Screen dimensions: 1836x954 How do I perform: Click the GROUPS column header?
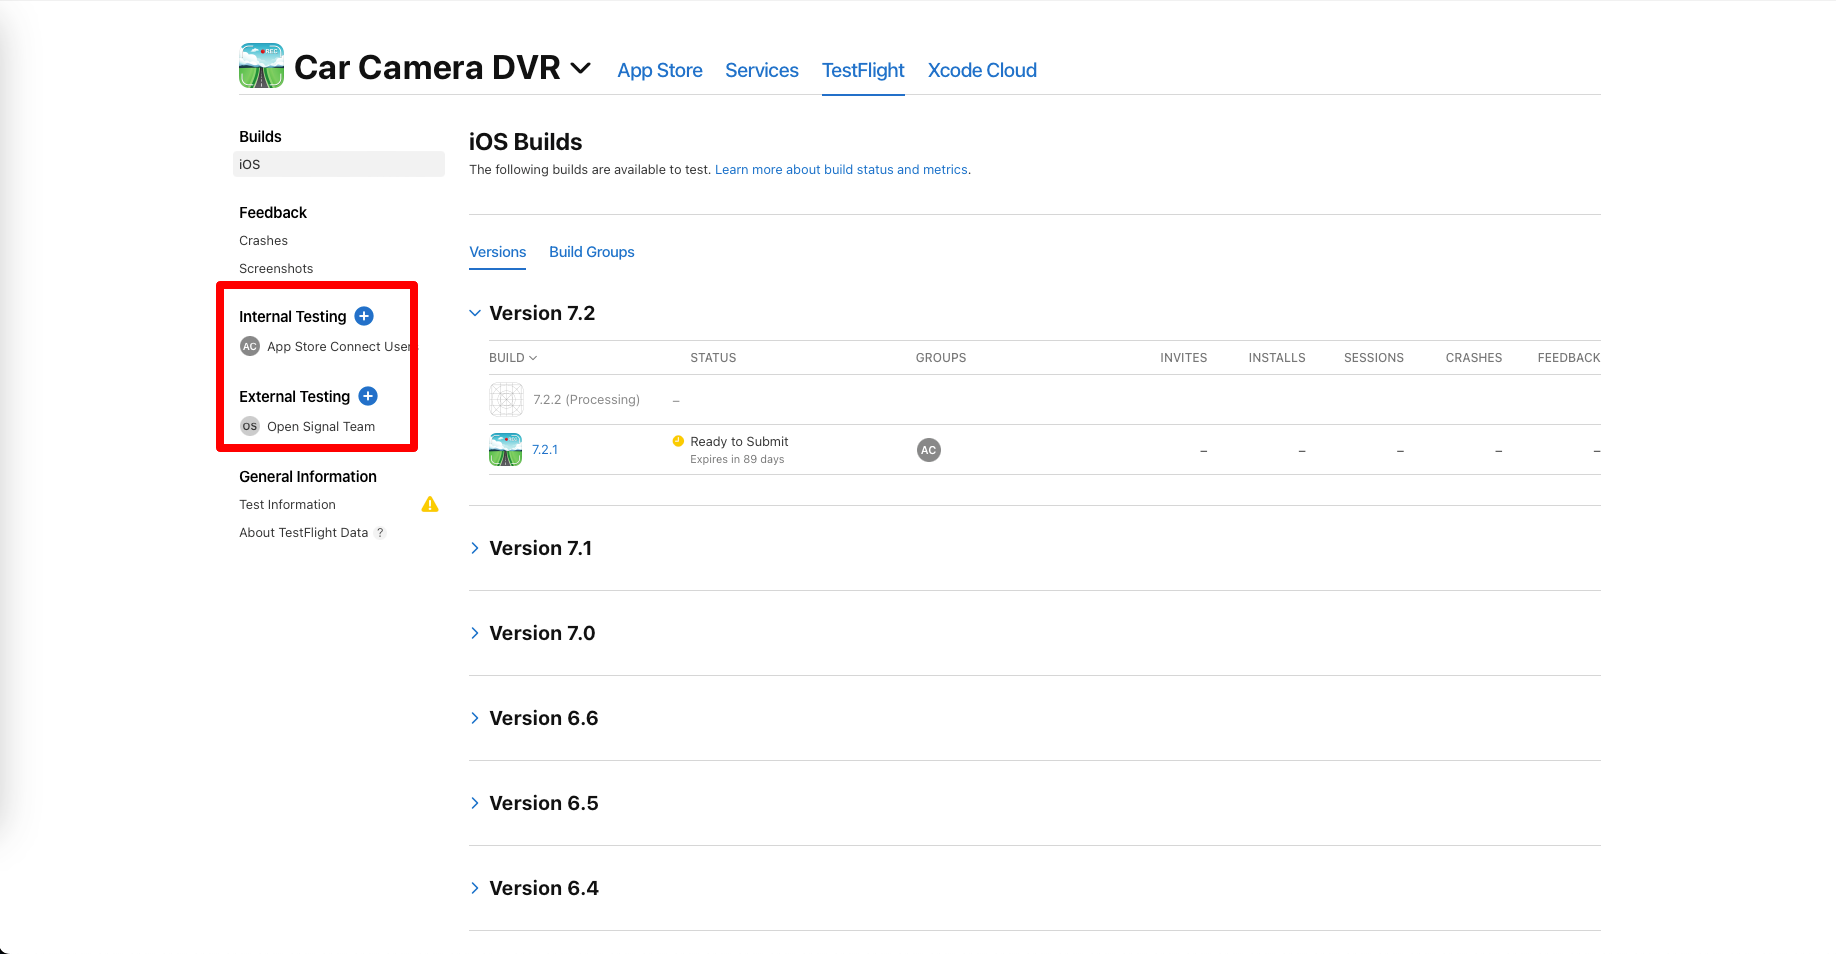click(x=941, y=358)
